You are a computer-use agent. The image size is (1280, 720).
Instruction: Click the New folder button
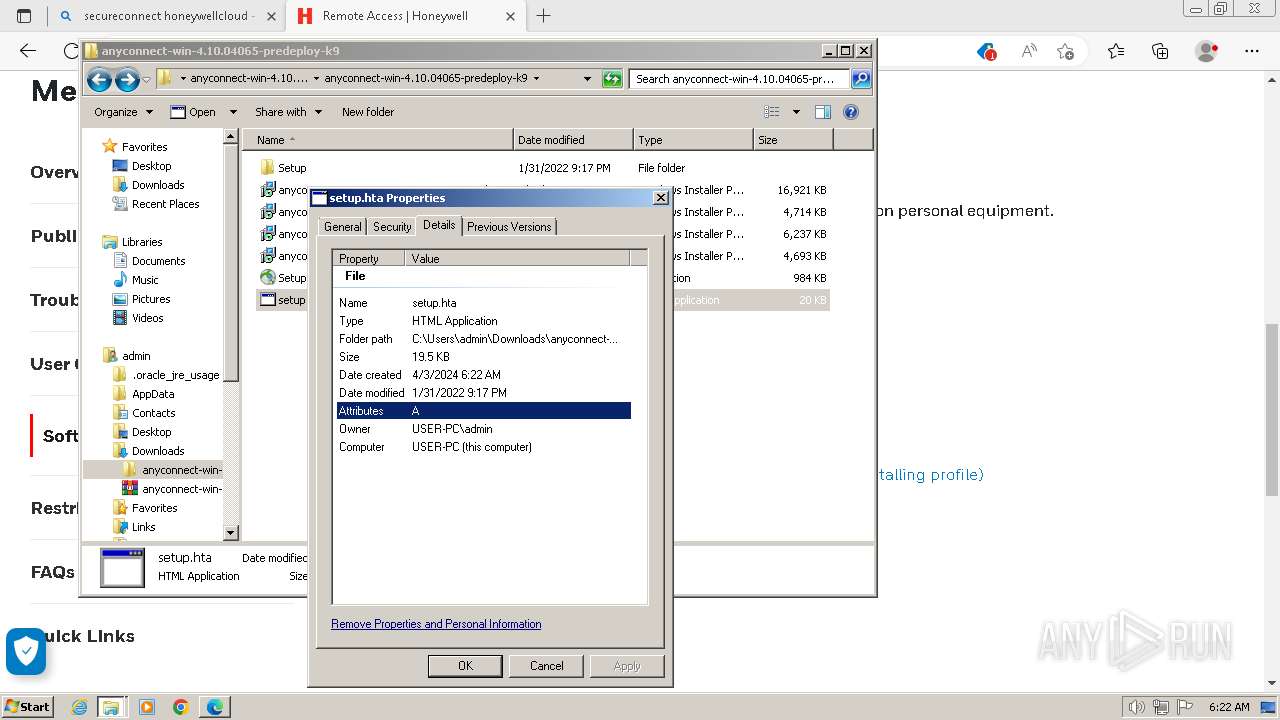[x=368, y=112]
